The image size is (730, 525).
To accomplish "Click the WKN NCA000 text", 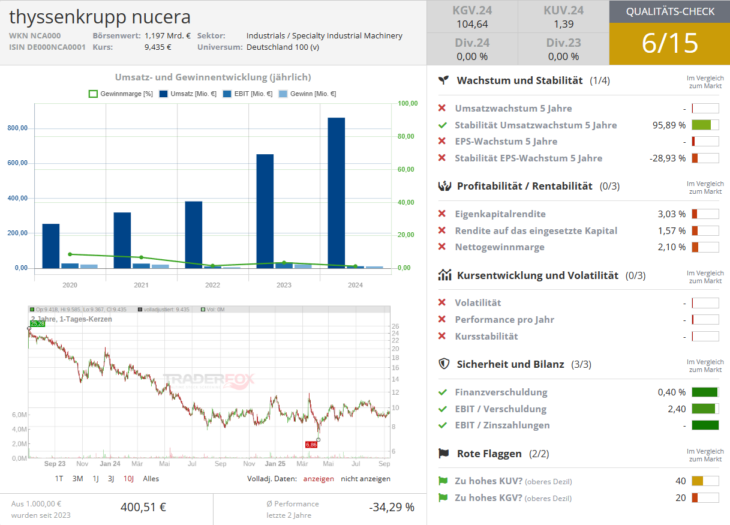I will [35, 35].
